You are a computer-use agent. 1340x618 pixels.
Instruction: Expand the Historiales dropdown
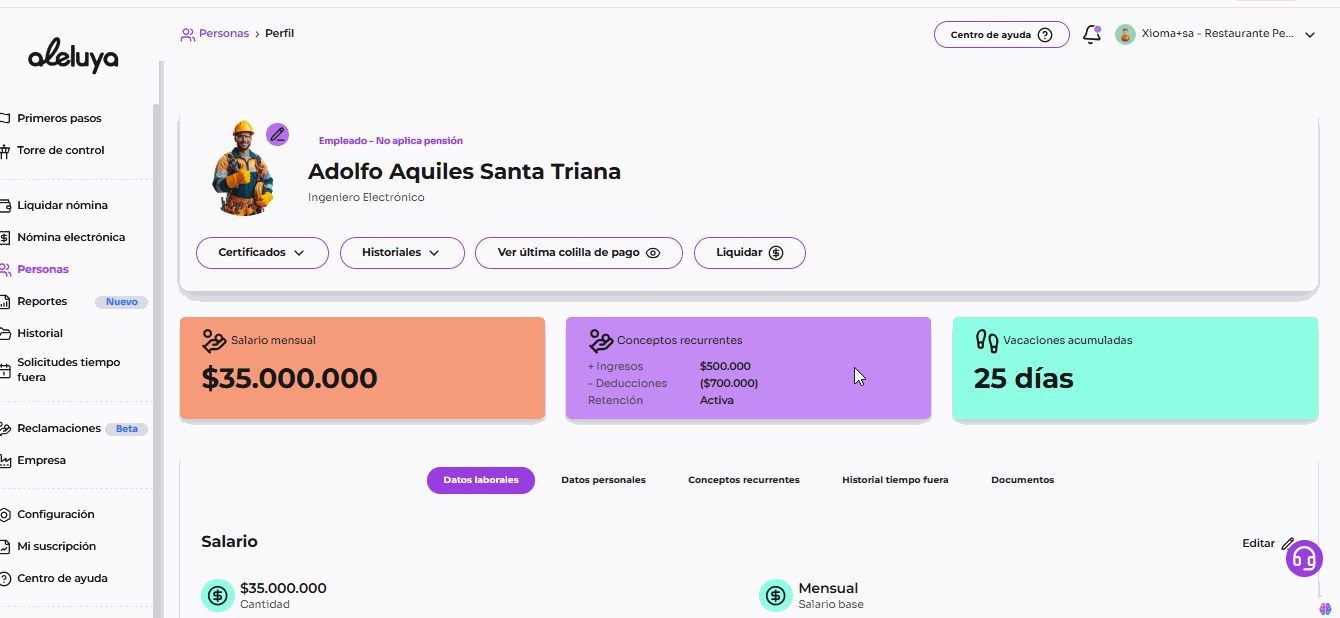coord(402,253)
